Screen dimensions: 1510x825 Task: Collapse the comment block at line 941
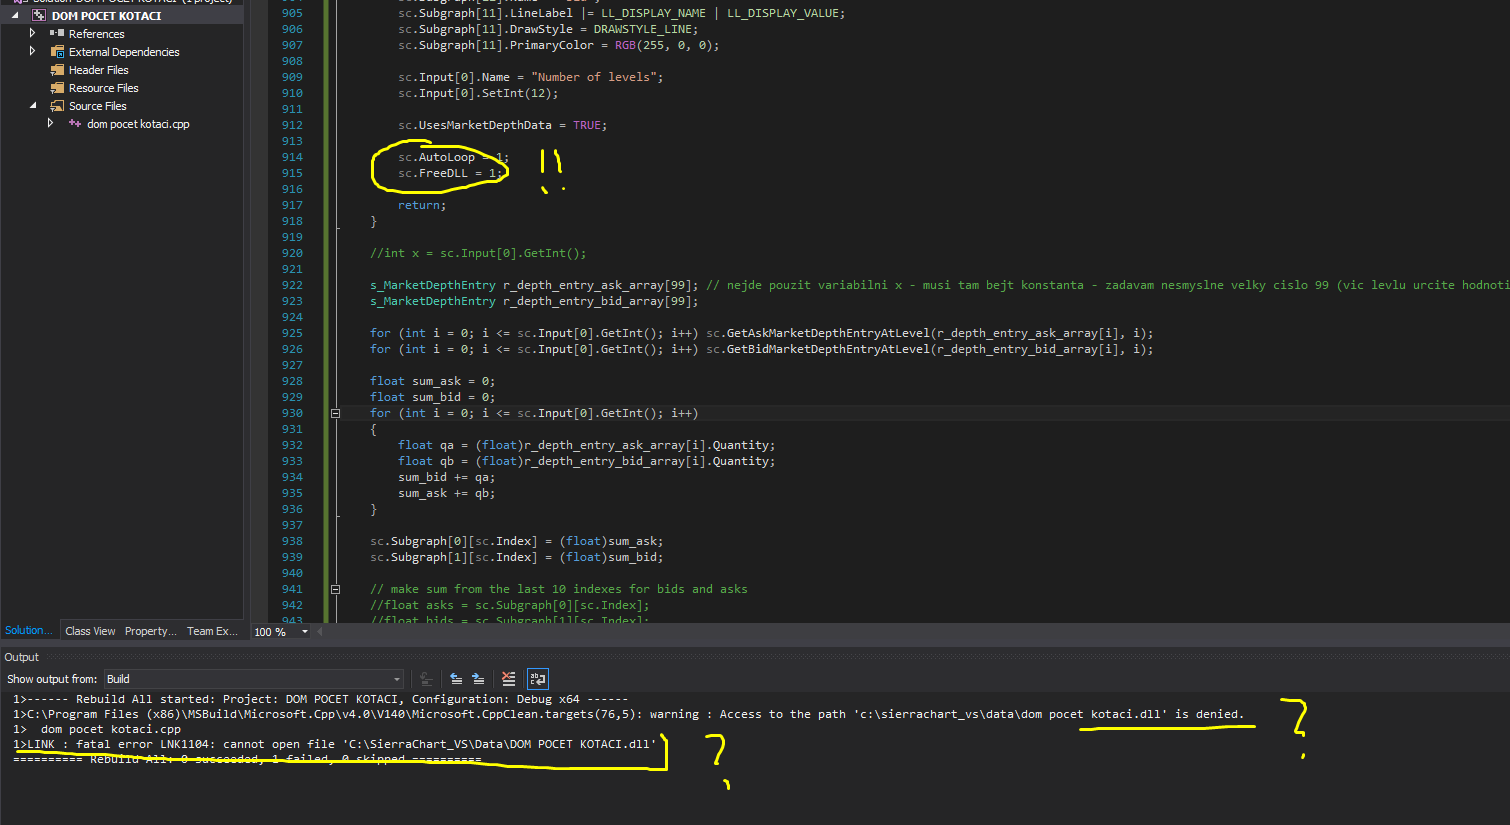[x=336, y=589]
